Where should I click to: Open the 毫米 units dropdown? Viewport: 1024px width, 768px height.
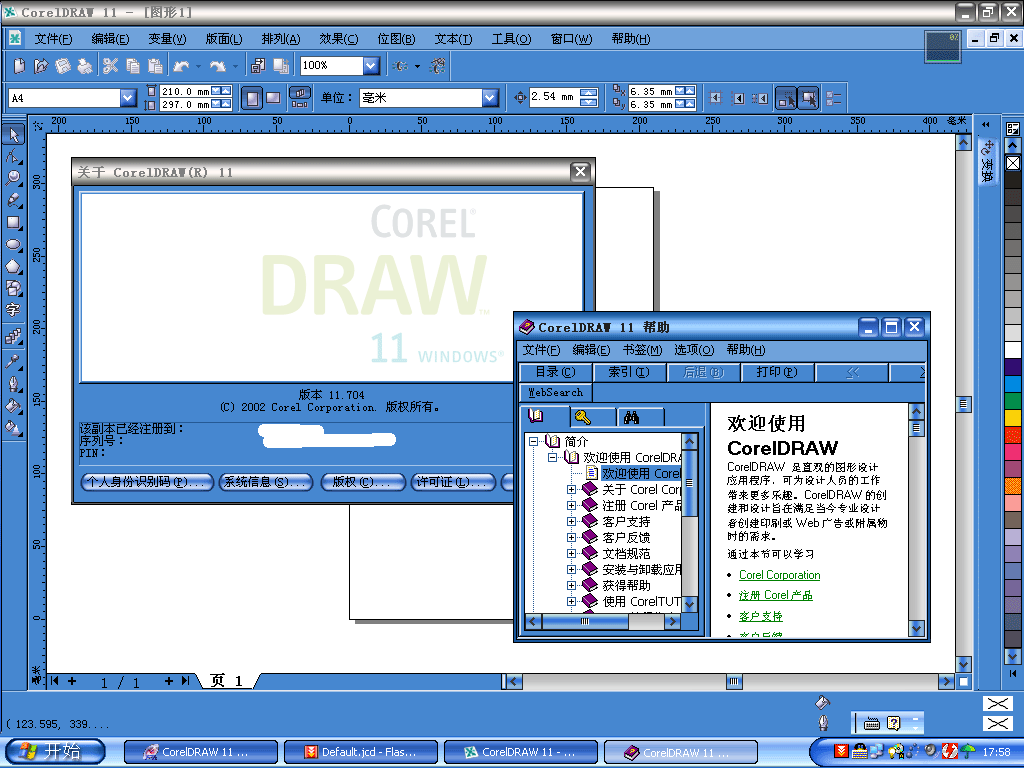pyautogui.click(x=490, y=98)
